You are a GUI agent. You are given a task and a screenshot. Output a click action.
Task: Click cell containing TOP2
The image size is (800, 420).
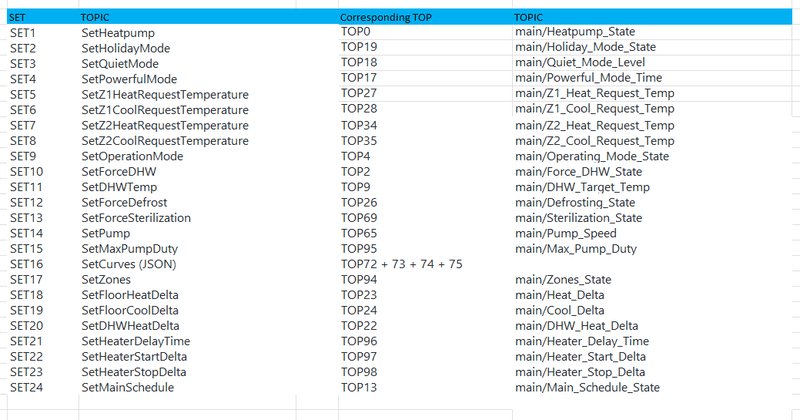coord(355,171)
